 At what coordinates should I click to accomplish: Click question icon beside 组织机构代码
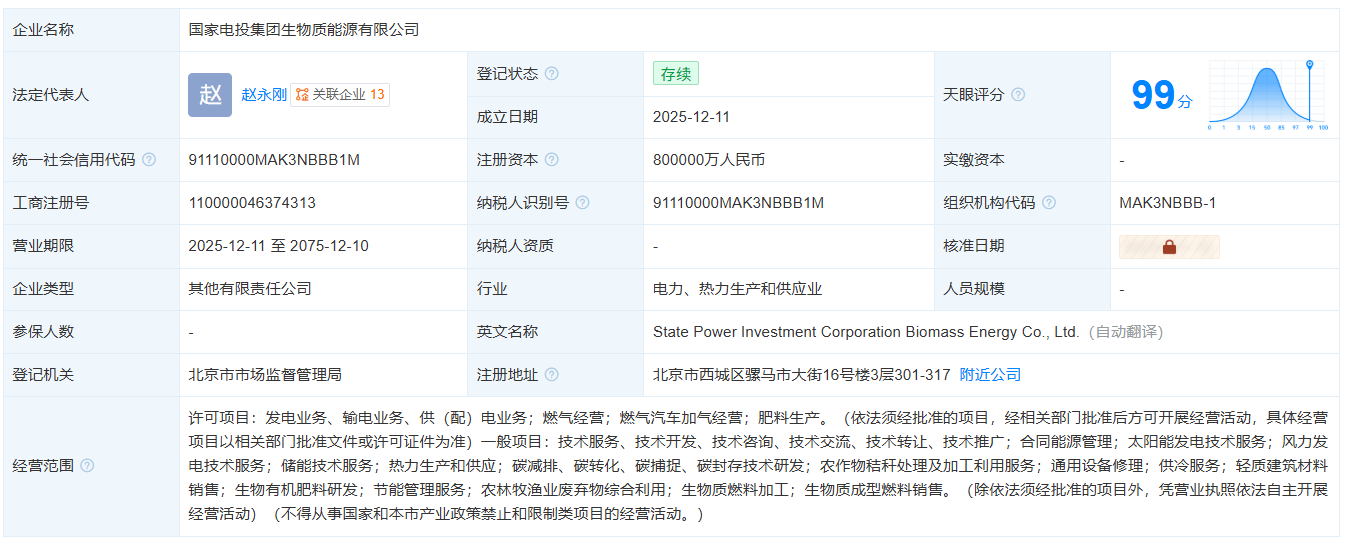click(x=1049, y=203)
